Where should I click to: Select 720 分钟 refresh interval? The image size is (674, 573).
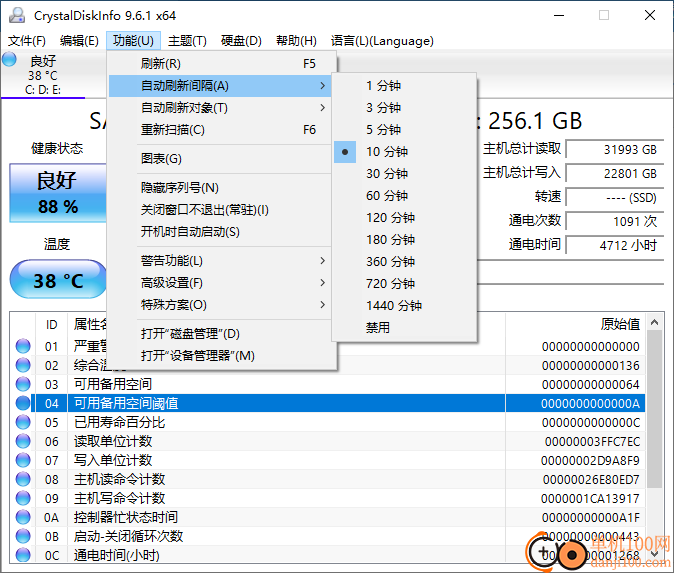click(x=404, y=284)
